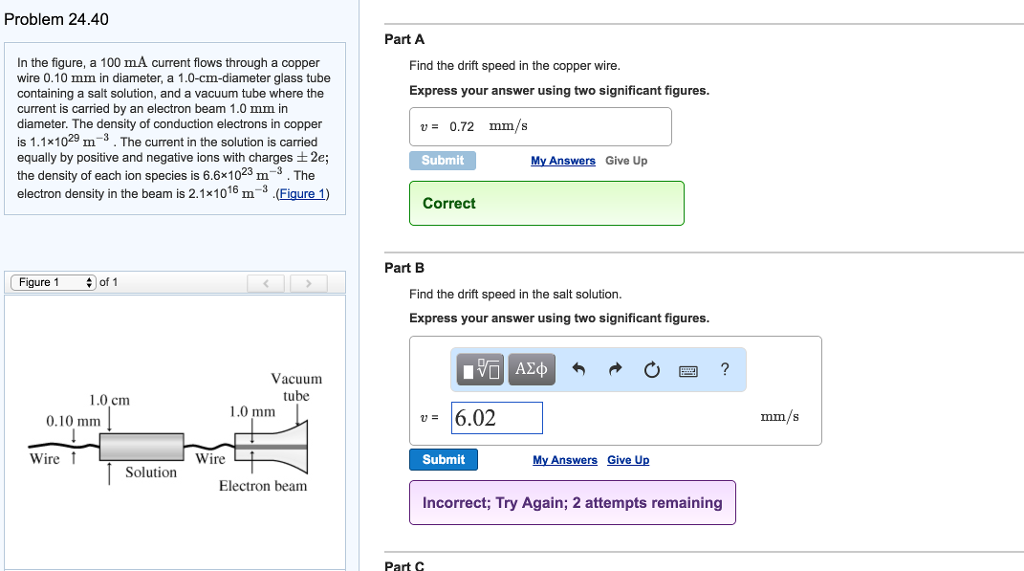Open the math templates (fraction/root) tool

coord(480,370)
